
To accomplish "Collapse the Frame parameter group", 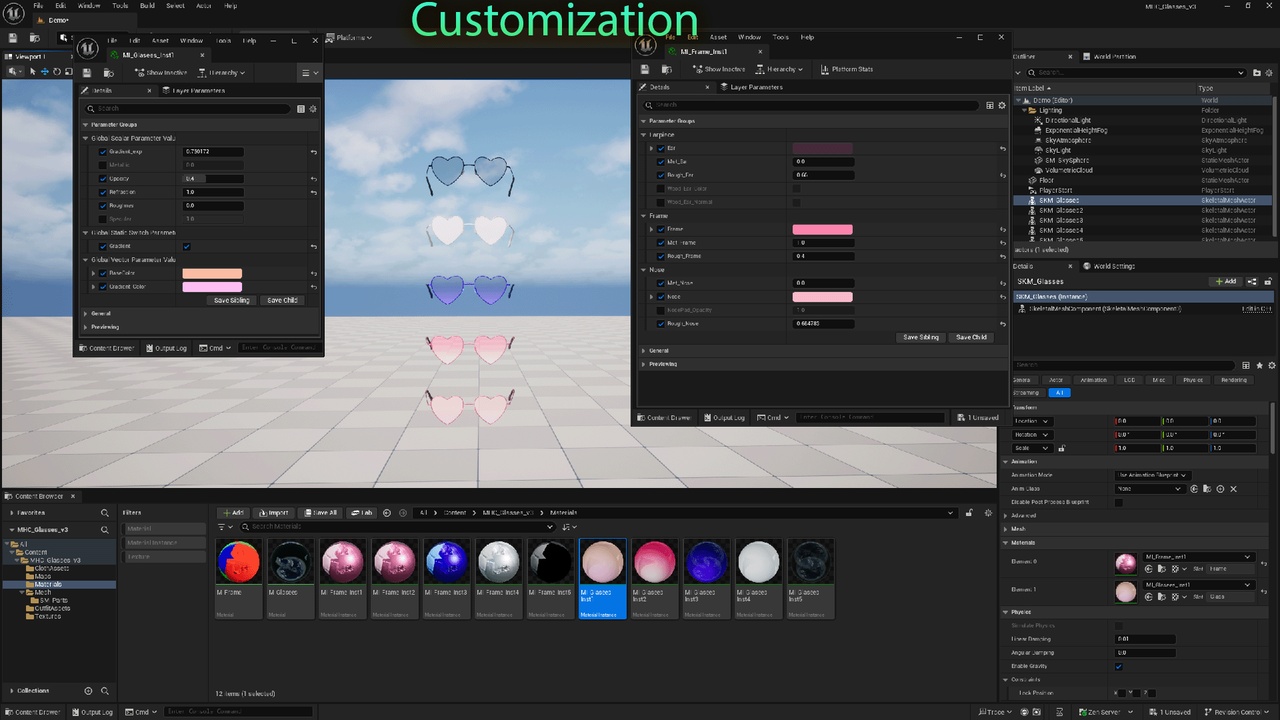I will tap(644, 216).
